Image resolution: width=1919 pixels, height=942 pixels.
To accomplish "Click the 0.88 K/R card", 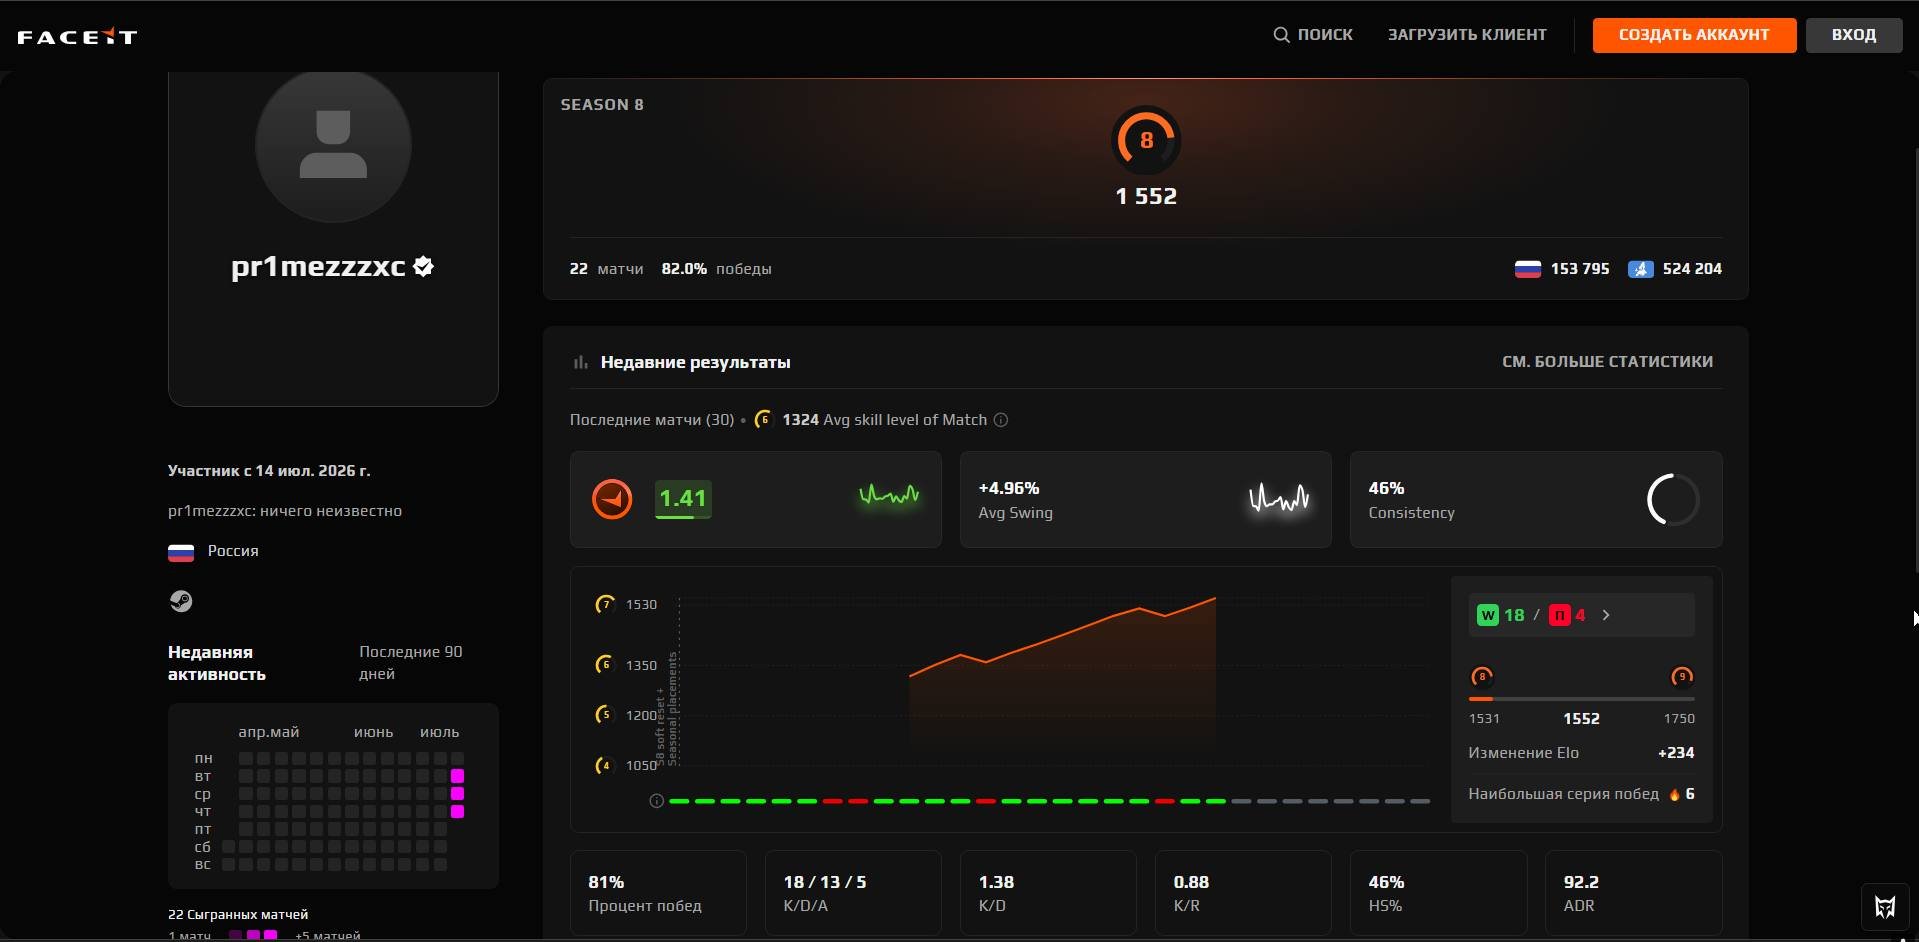I will [x=1243, y=893].
